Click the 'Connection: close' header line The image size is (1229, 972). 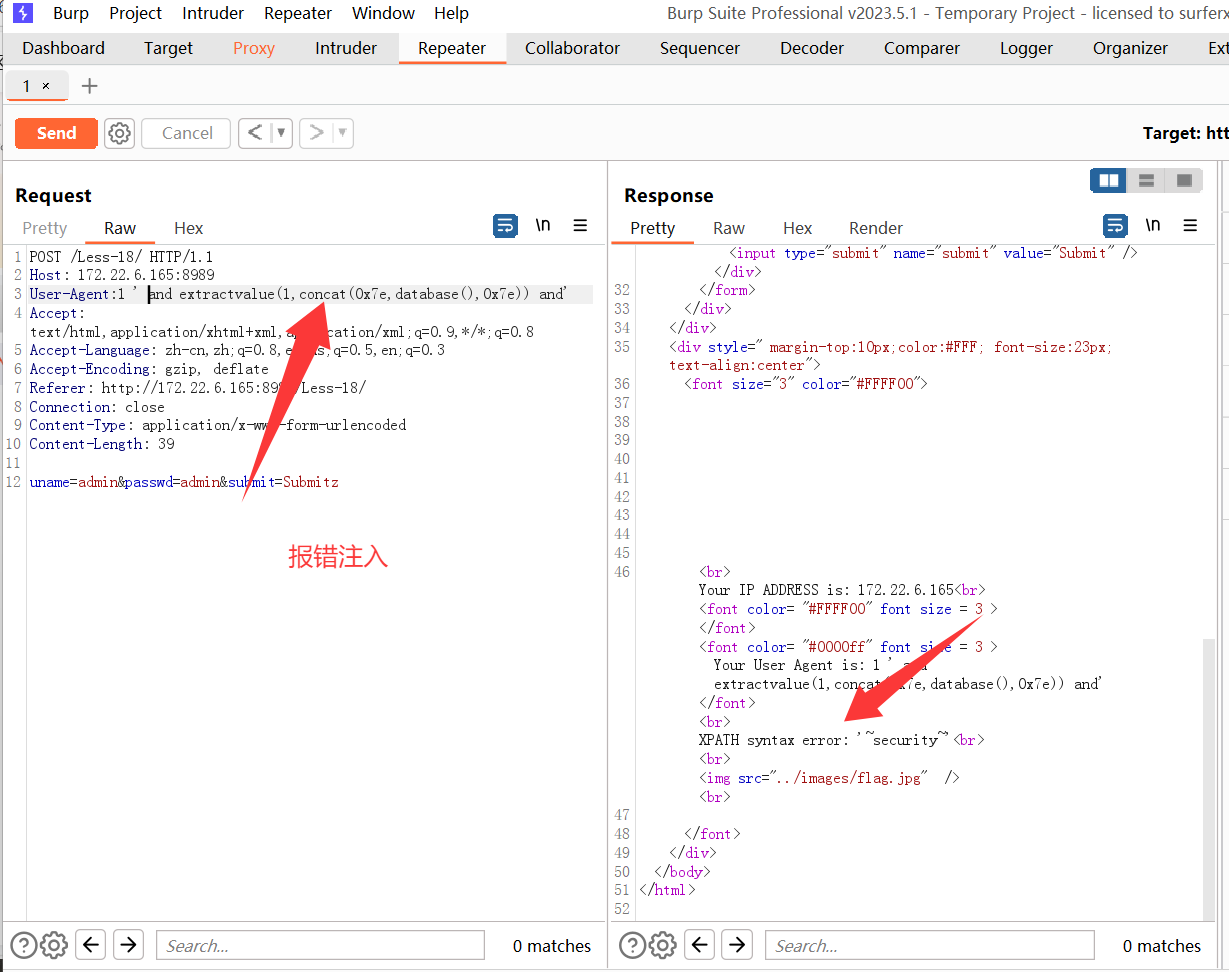(97, 407)
